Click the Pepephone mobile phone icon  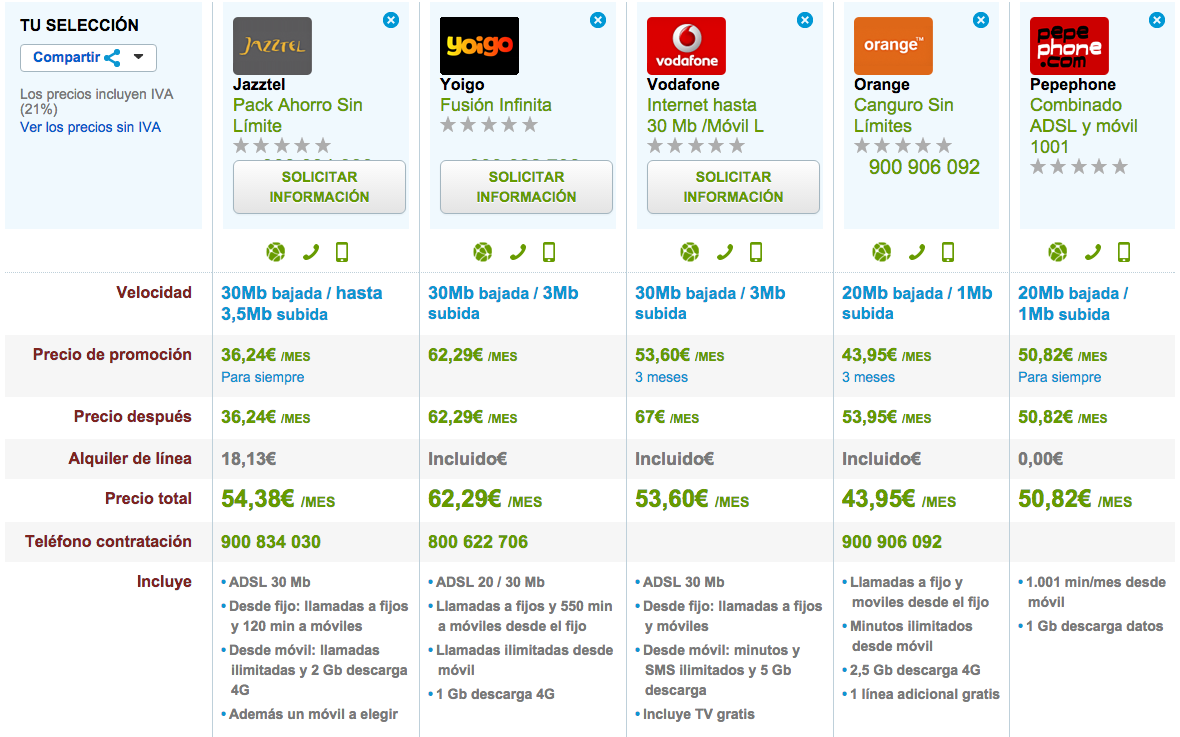pyautogui.click(x=1124, y=252)
